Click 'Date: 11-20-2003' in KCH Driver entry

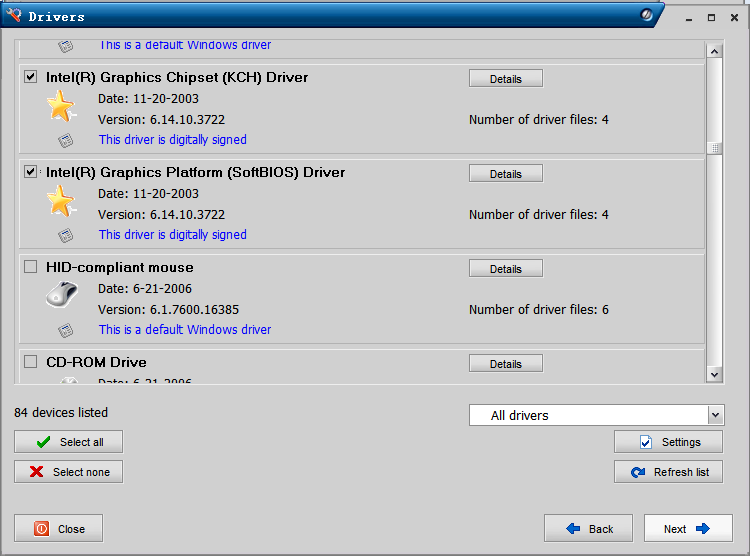[x=148, y=99]
